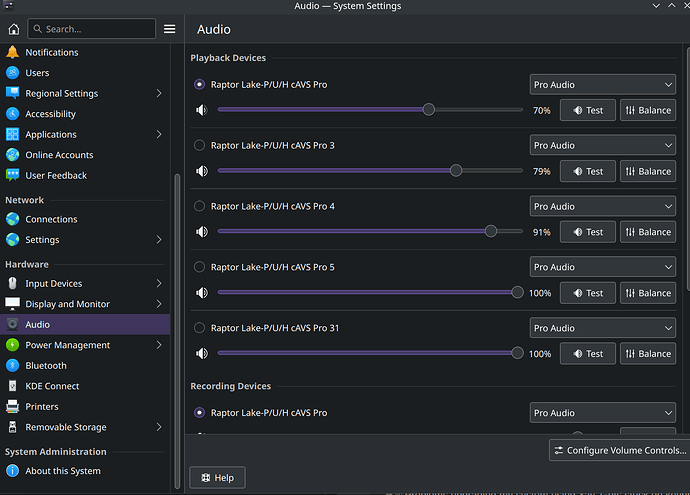The width and height of the screenshot is (690, 495).
Task: Select cAVS Pro 4 playback radio button
Action: 199,206
